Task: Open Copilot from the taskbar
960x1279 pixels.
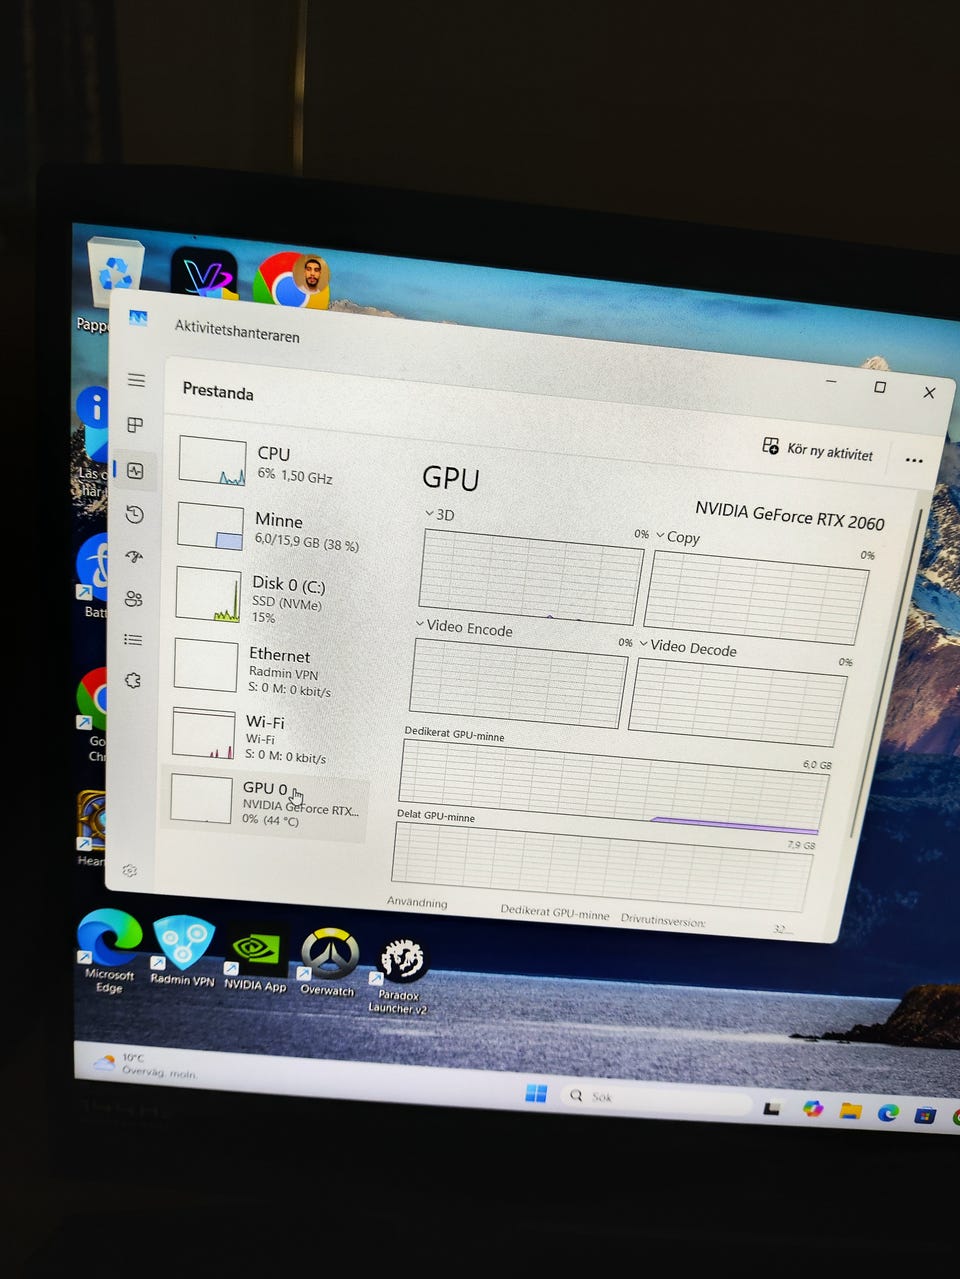Action: pyautogui.click(x=813, y=1108)
